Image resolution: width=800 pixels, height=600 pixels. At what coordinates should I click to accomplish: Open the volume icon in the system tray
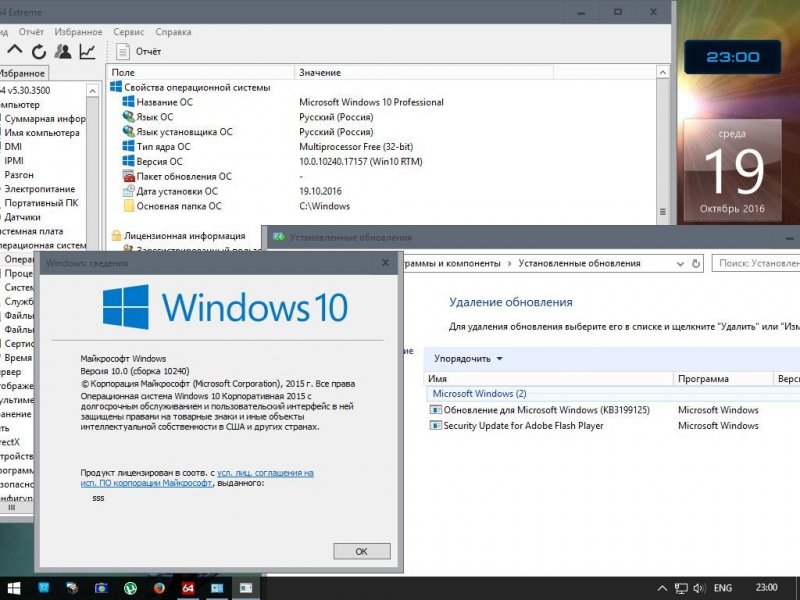click(699, 588)
